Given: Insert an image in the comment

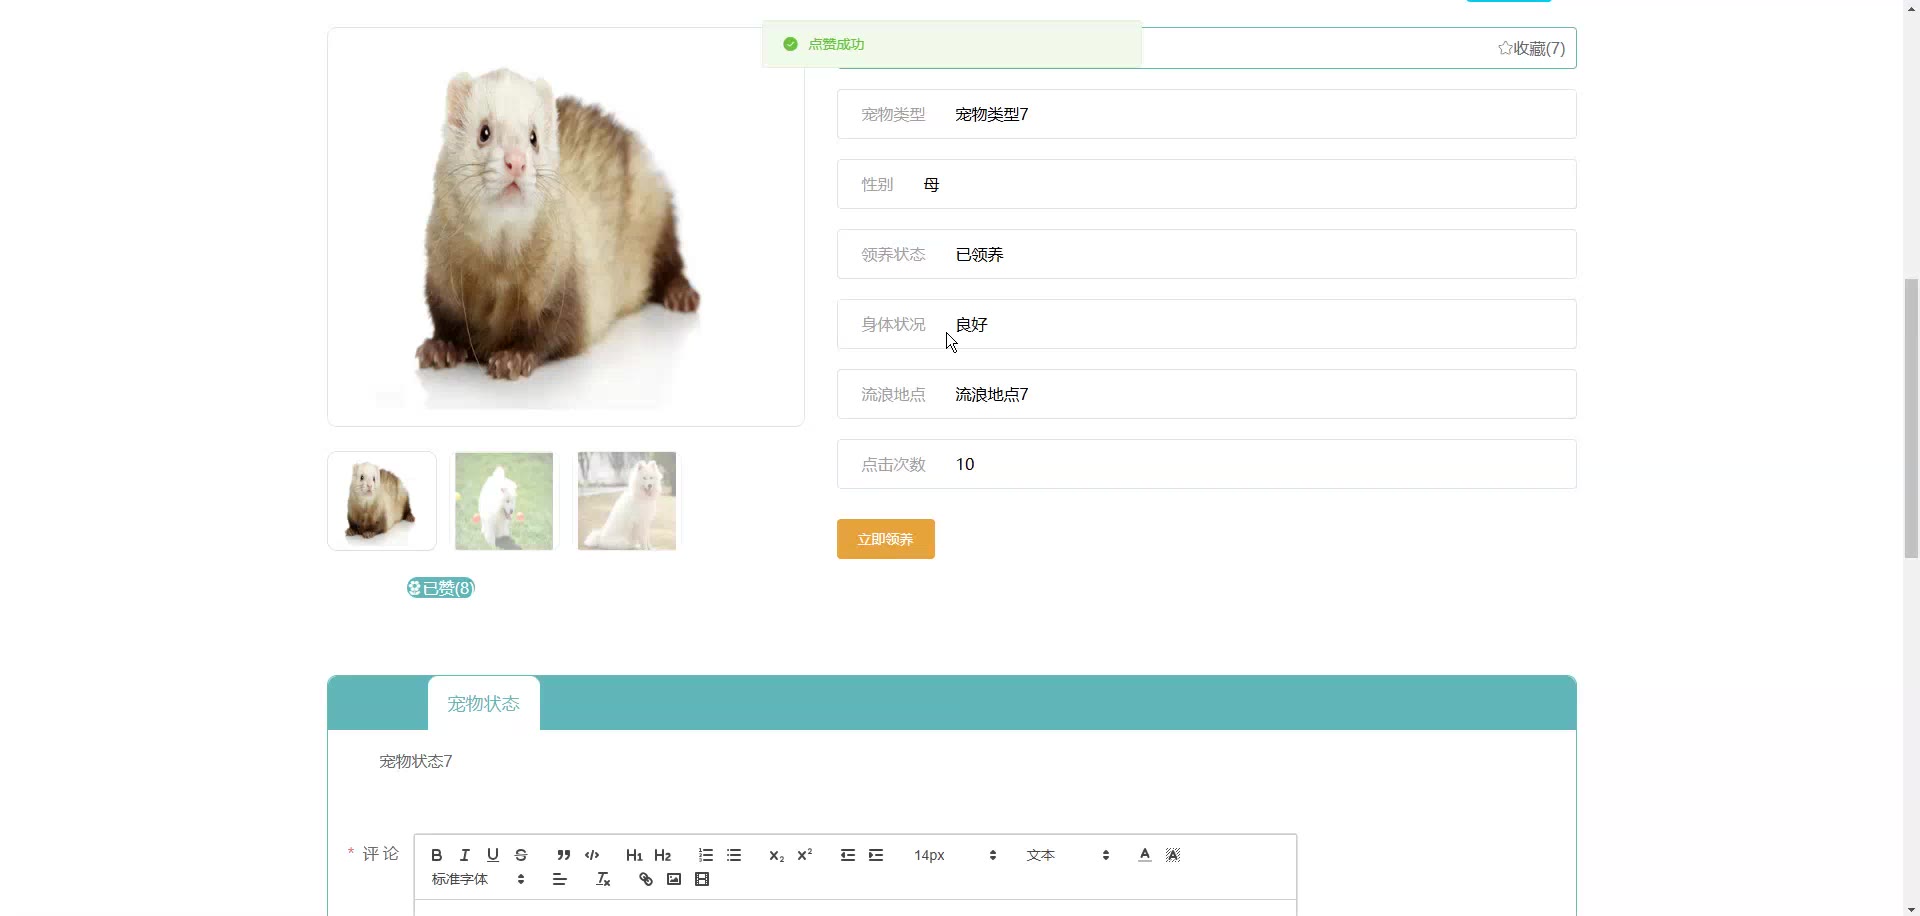Looking at the screenshot, I should (x=674, y=880).
